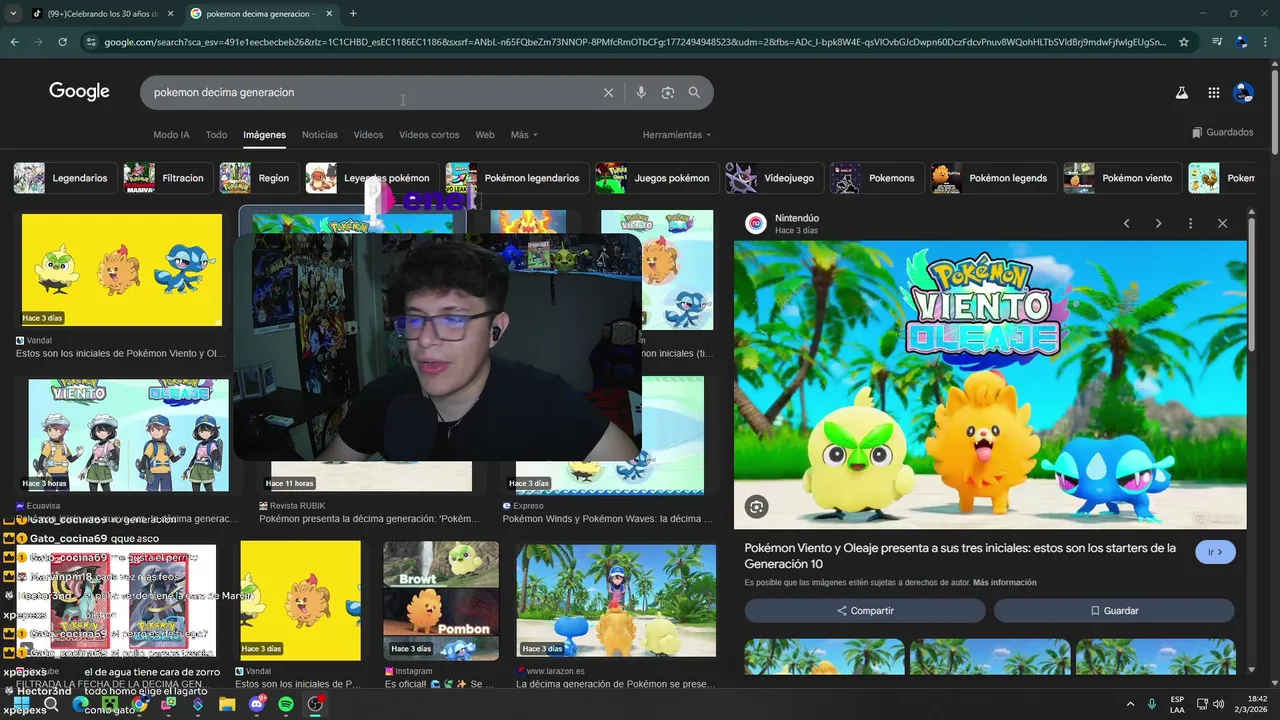Close the TikTok tab
Screen dimensions: 1280x720
point(170,13)
